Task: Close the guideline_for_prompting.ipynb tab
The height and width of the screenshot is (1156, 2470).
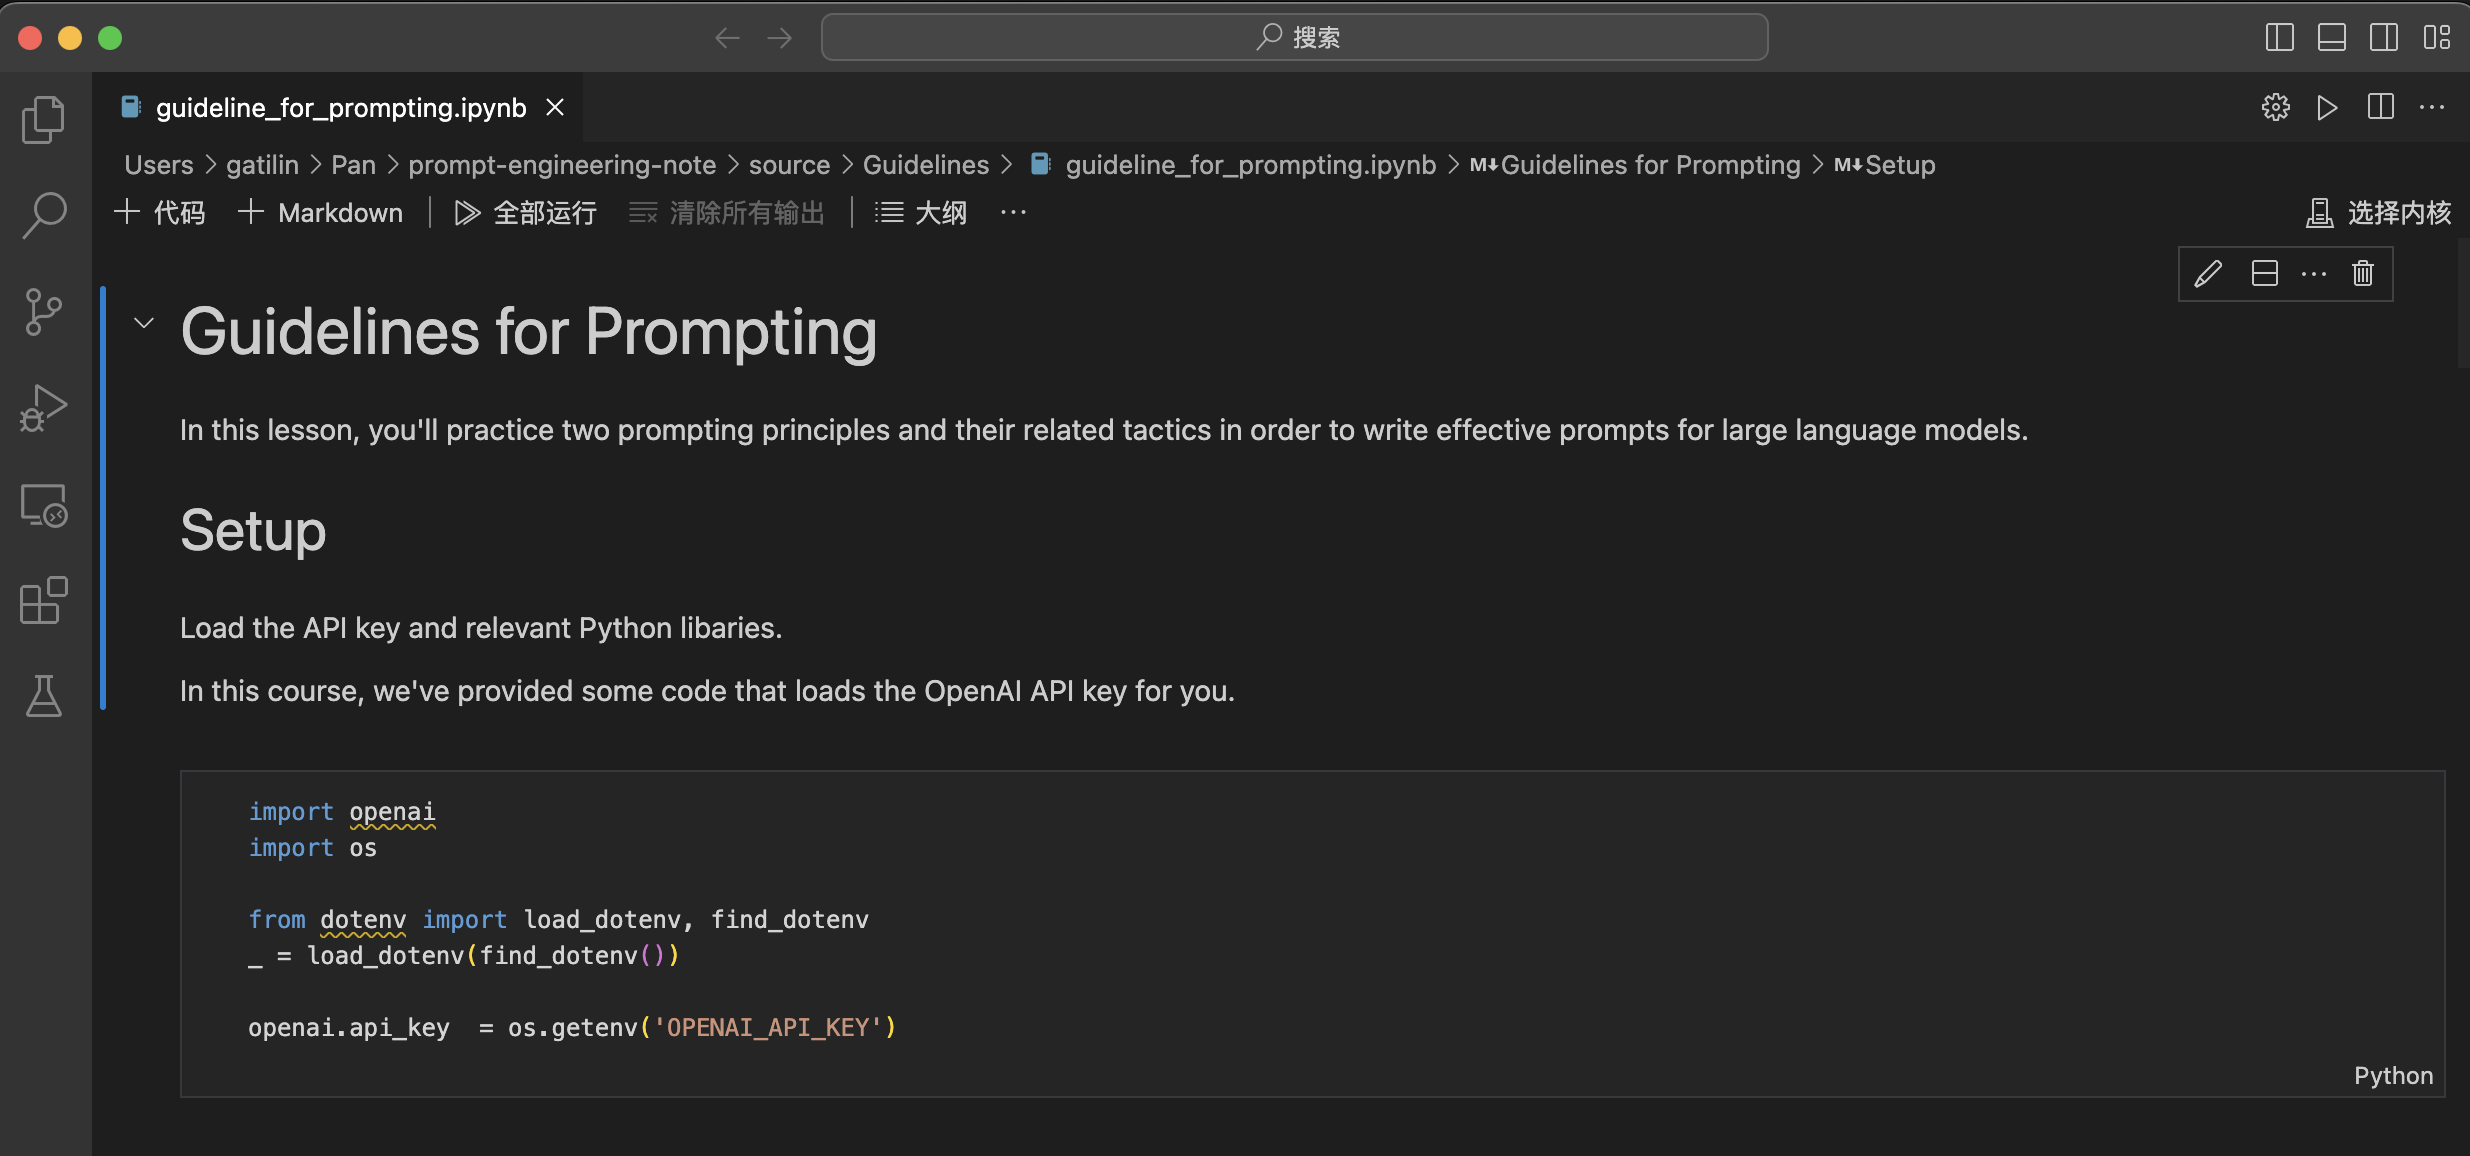Action: point(555,107)
